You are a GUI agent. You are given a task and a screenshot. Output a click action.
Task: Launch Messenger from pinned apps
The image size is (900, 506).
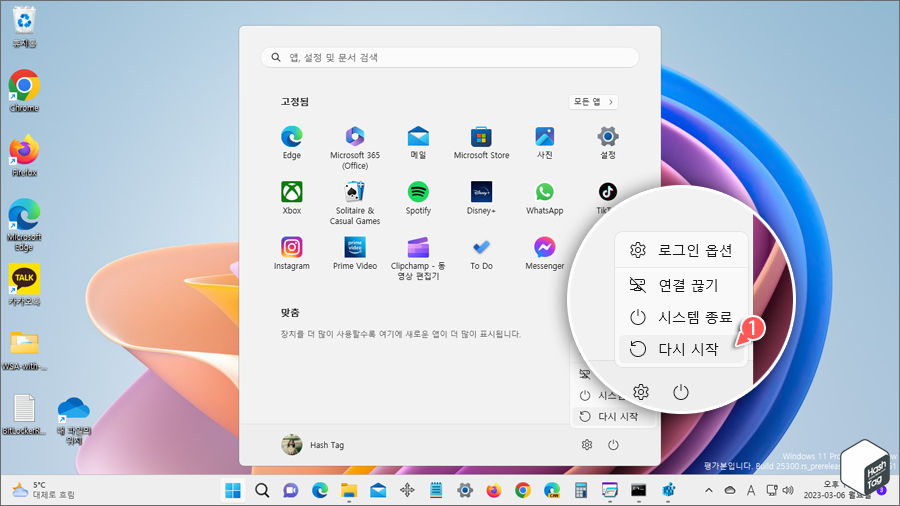tap(544, 253)
